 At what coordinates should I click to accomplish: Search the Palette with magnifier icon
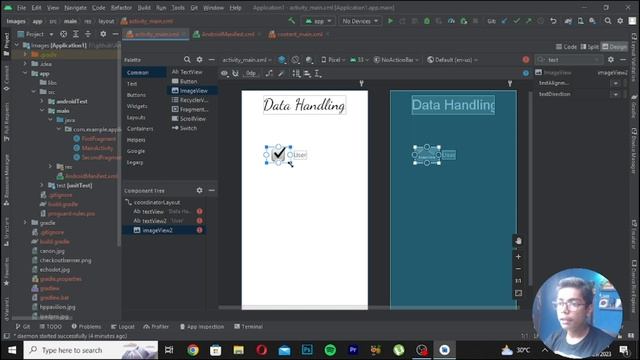tap(187, 60)
